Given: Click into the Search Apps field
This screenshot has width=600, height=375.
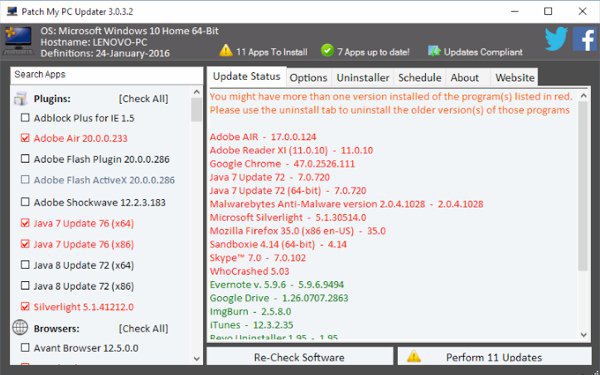Looking at the screenshot, I should tap(107, 75).
